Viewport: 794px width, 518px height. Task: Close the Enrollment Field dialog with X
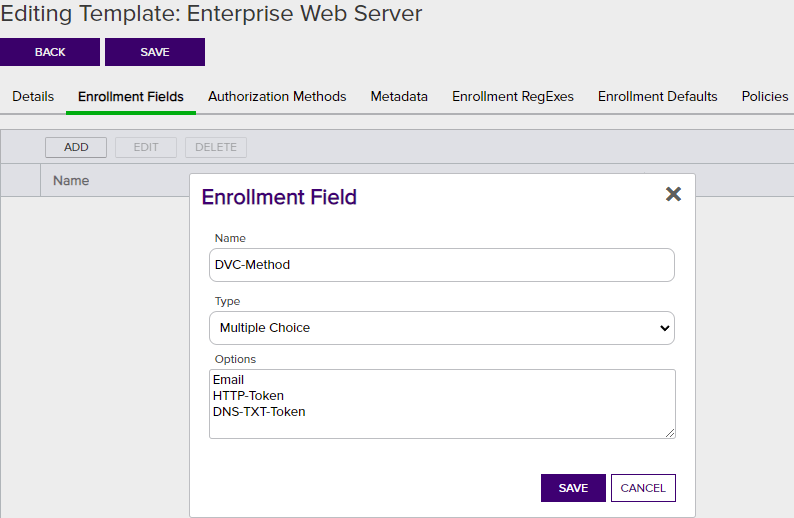point(673,194)
